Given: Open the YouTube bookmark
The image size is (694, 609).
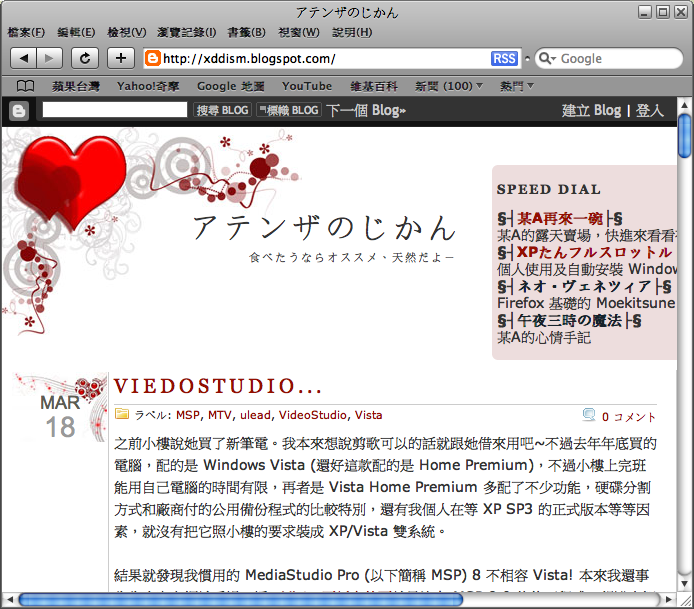Looking at the screenshot, I should click(307, 86).
